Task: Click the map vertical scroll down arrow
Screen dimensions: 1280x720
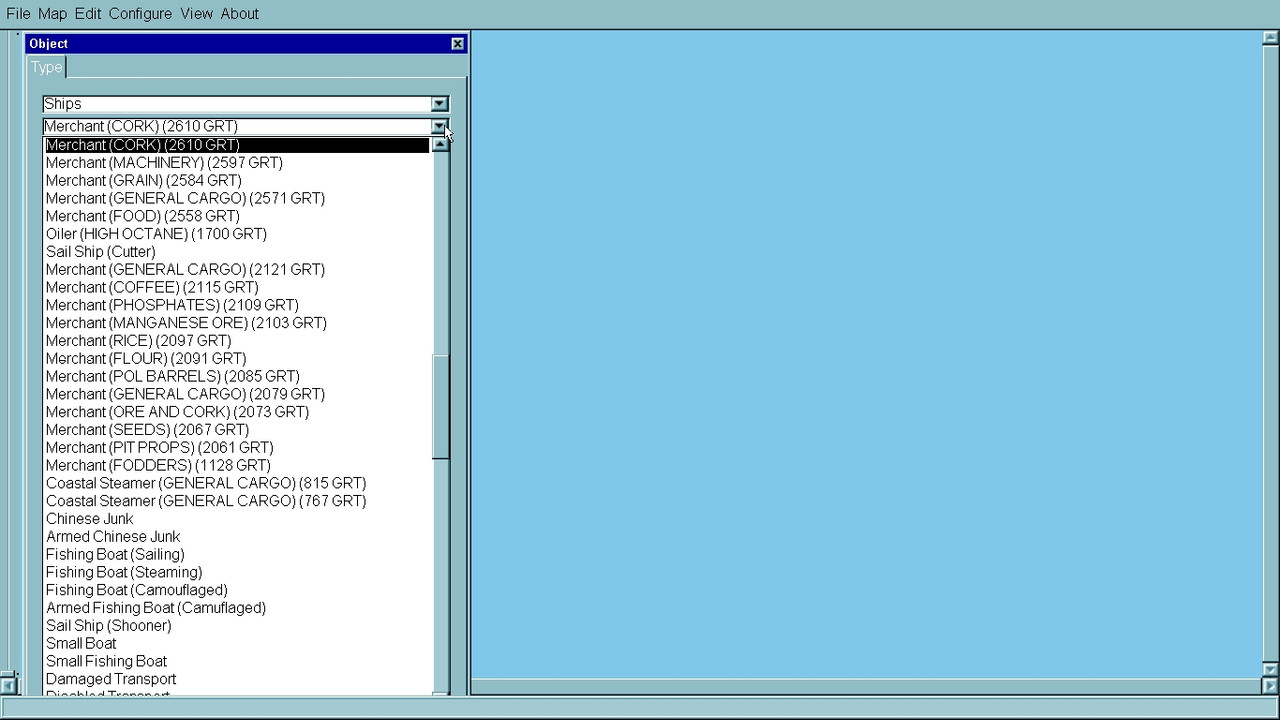Action: 1271,670
